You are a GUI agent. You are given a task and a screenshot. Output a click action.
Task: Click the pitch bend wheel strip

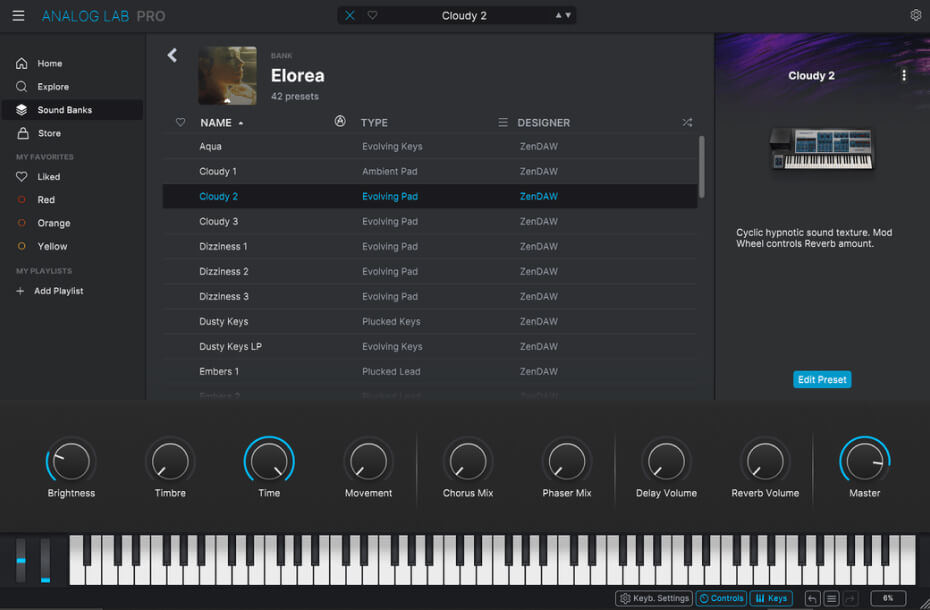point(21,560)
